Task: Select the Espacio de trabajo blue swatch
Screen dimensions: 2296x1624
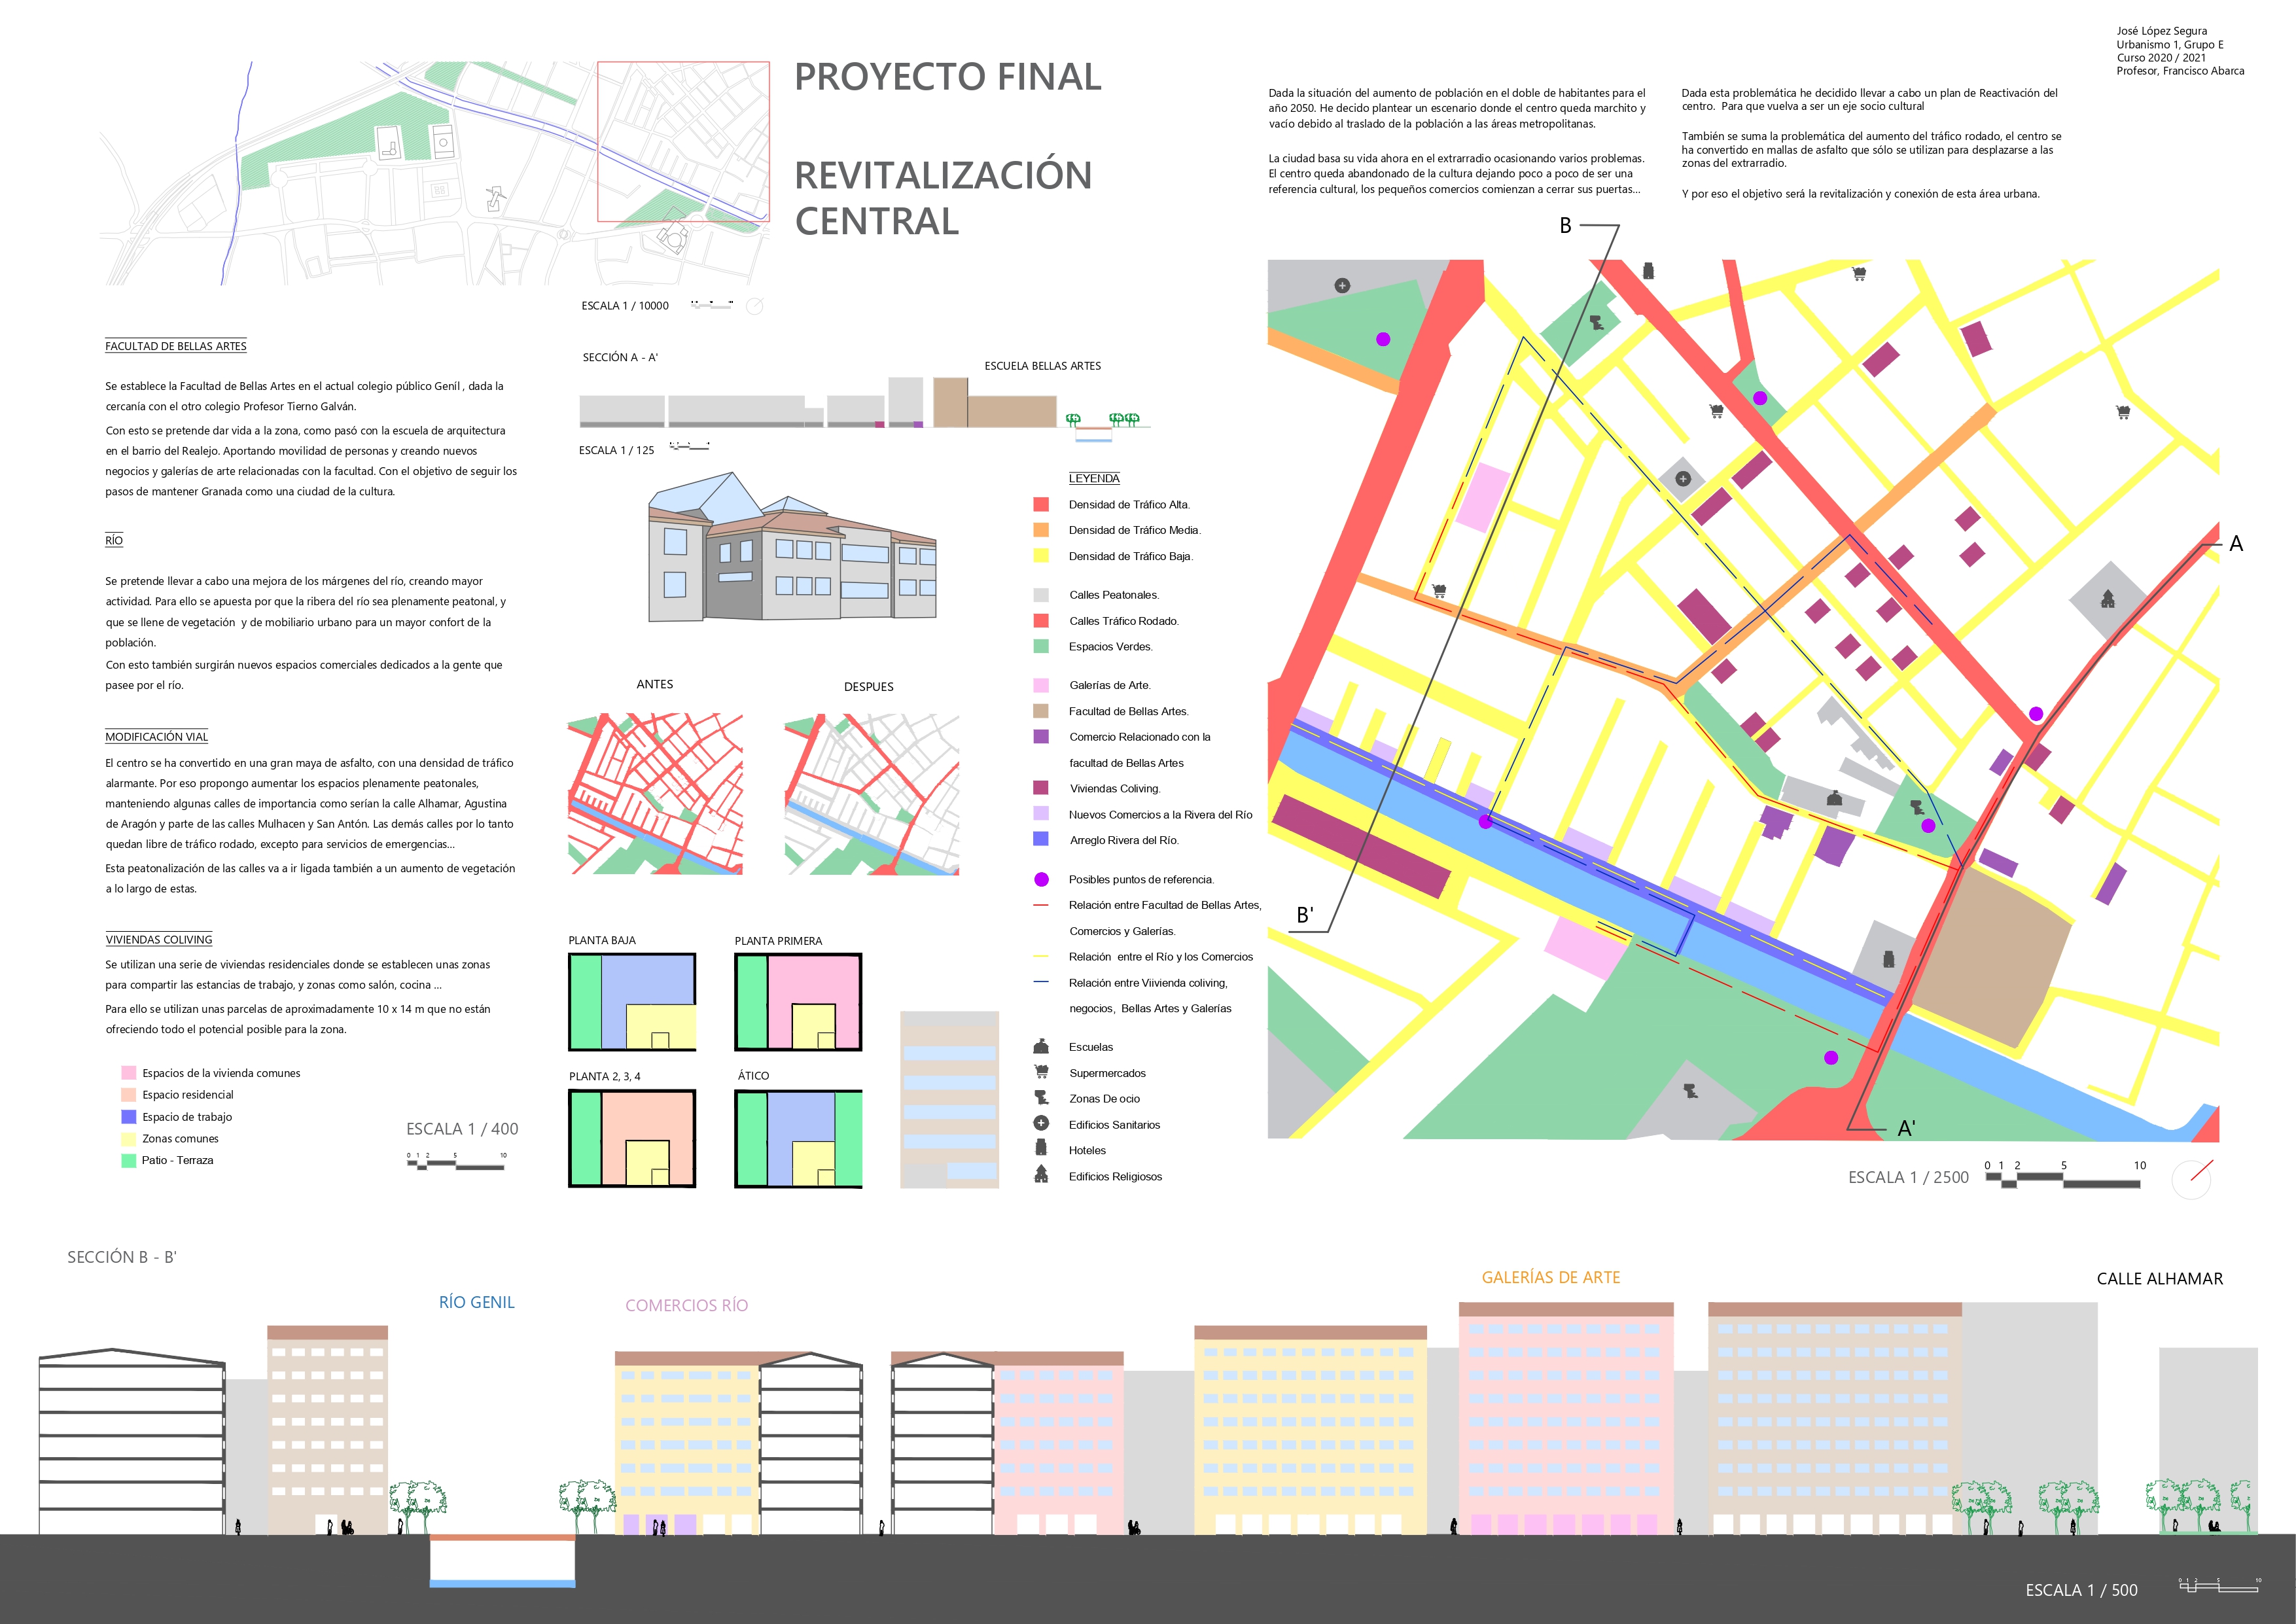Action: click(x=128, y=1117)
